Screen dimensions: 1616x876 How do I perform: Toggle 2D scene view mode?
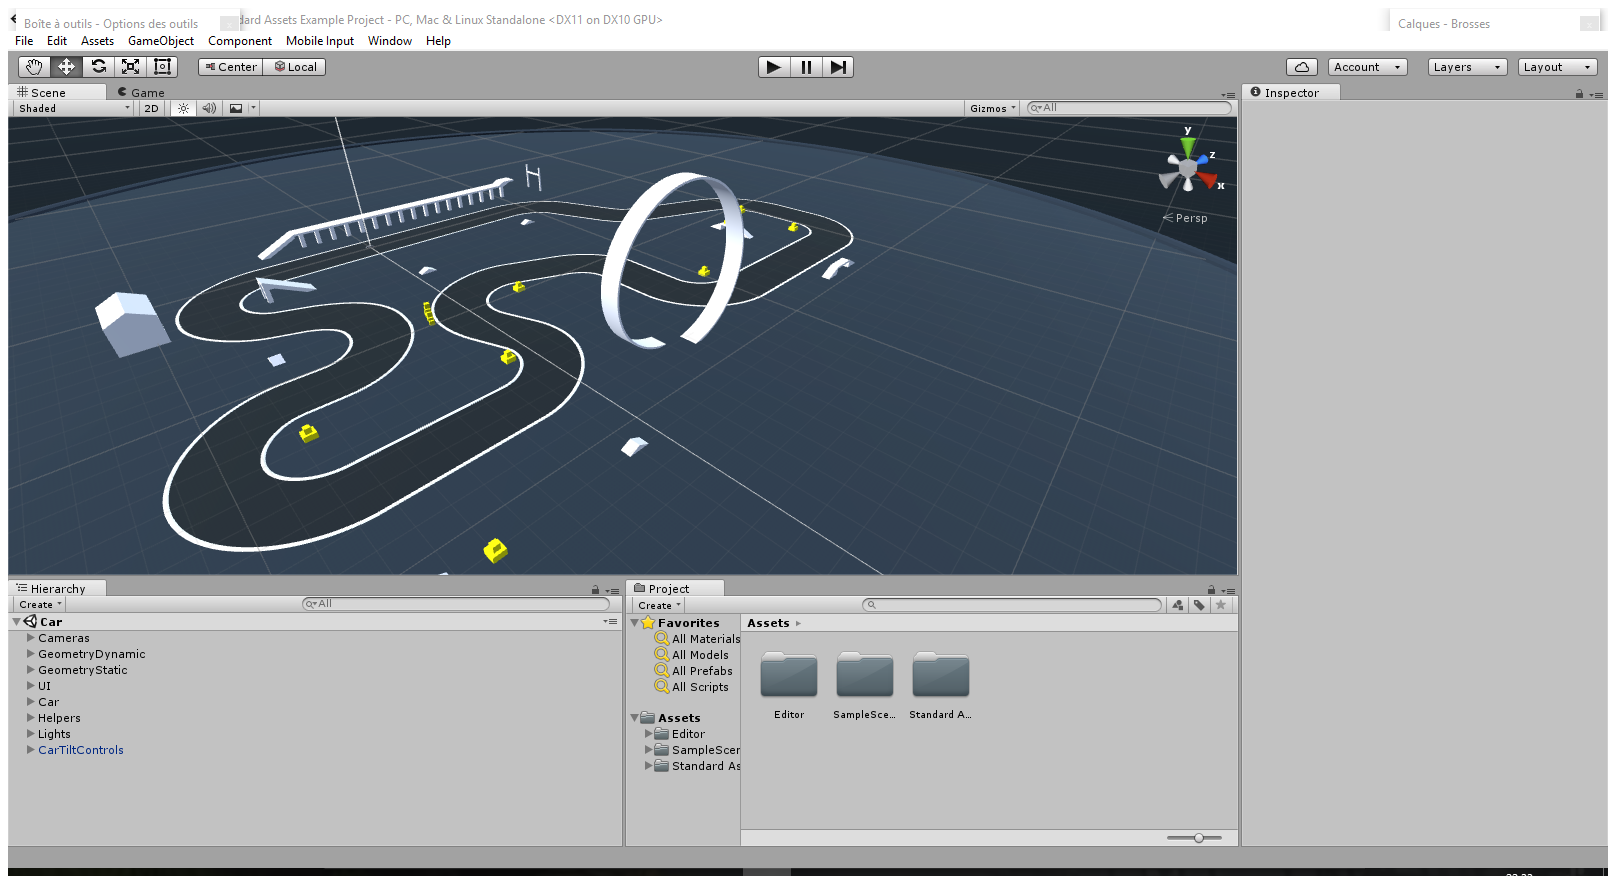[x=151, y=108]
